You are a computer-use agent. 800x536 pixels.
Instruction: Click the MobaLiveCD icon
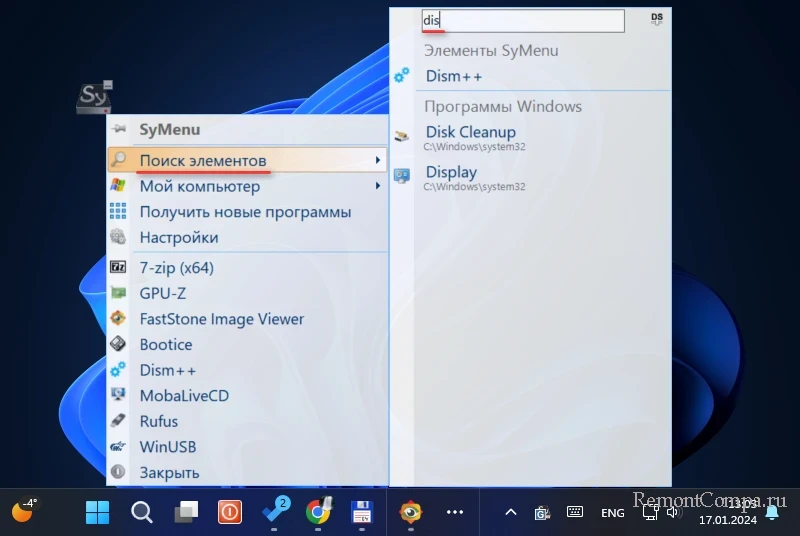[118, 395]
